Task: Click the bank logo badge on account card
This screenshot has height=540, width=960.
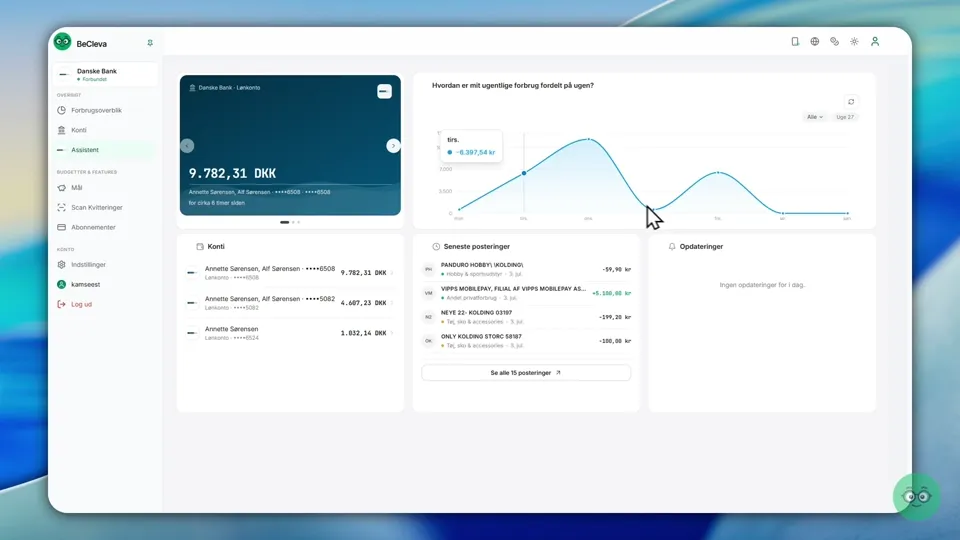Action: [x=384, y=91]
